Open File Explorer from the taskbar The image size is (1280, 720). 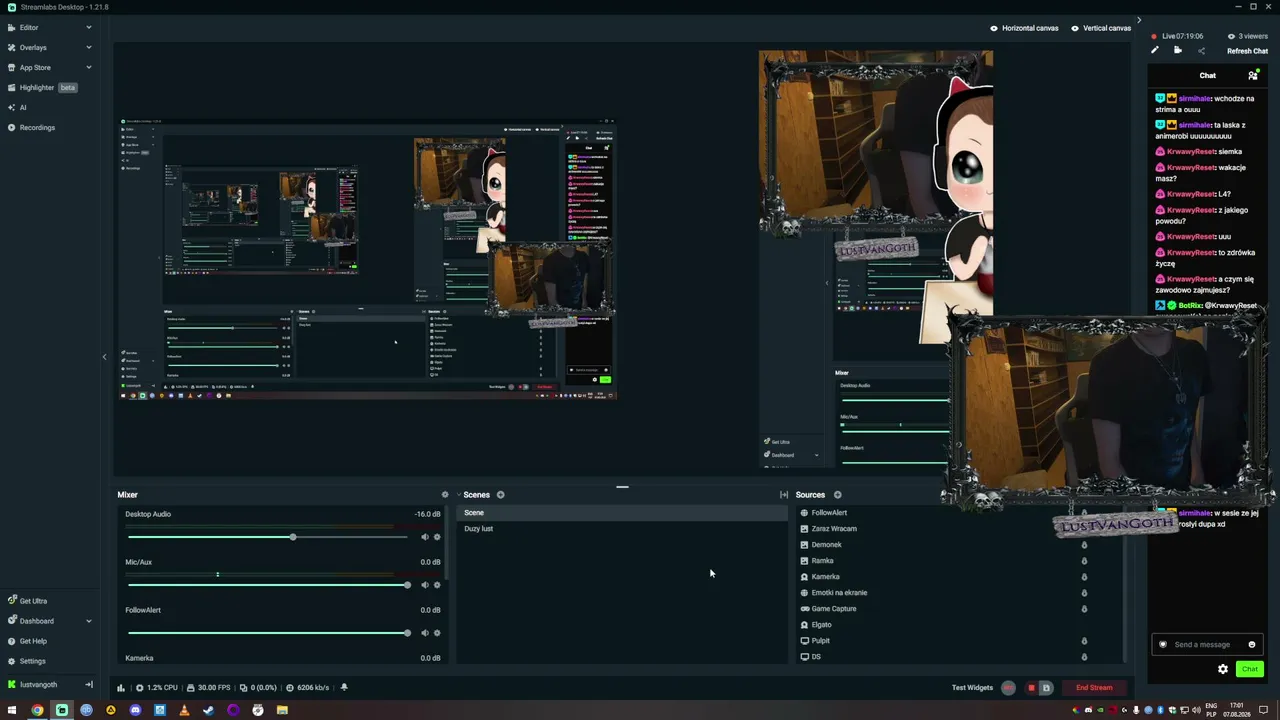coord(282,710)
